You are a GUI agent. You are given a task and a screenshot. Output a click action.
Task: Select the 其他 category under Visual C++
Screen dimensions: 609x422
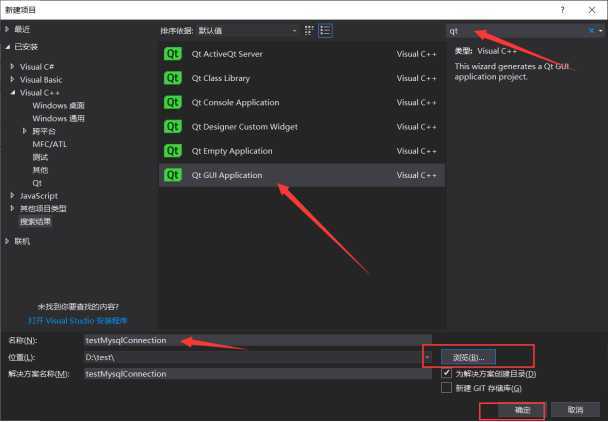40,170
